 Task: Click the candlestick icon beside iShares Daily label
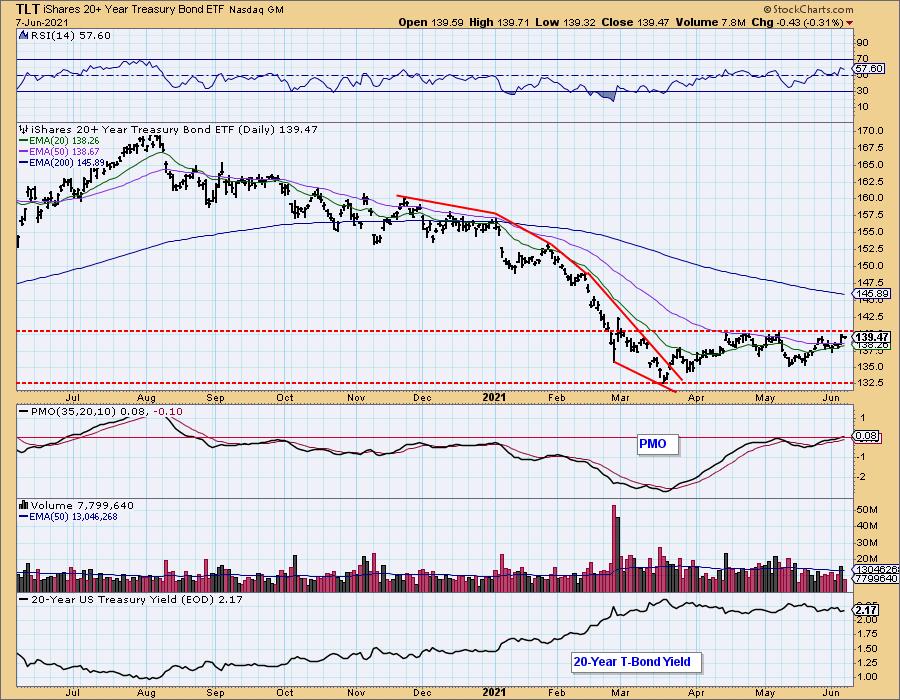(x=24, y=130)
